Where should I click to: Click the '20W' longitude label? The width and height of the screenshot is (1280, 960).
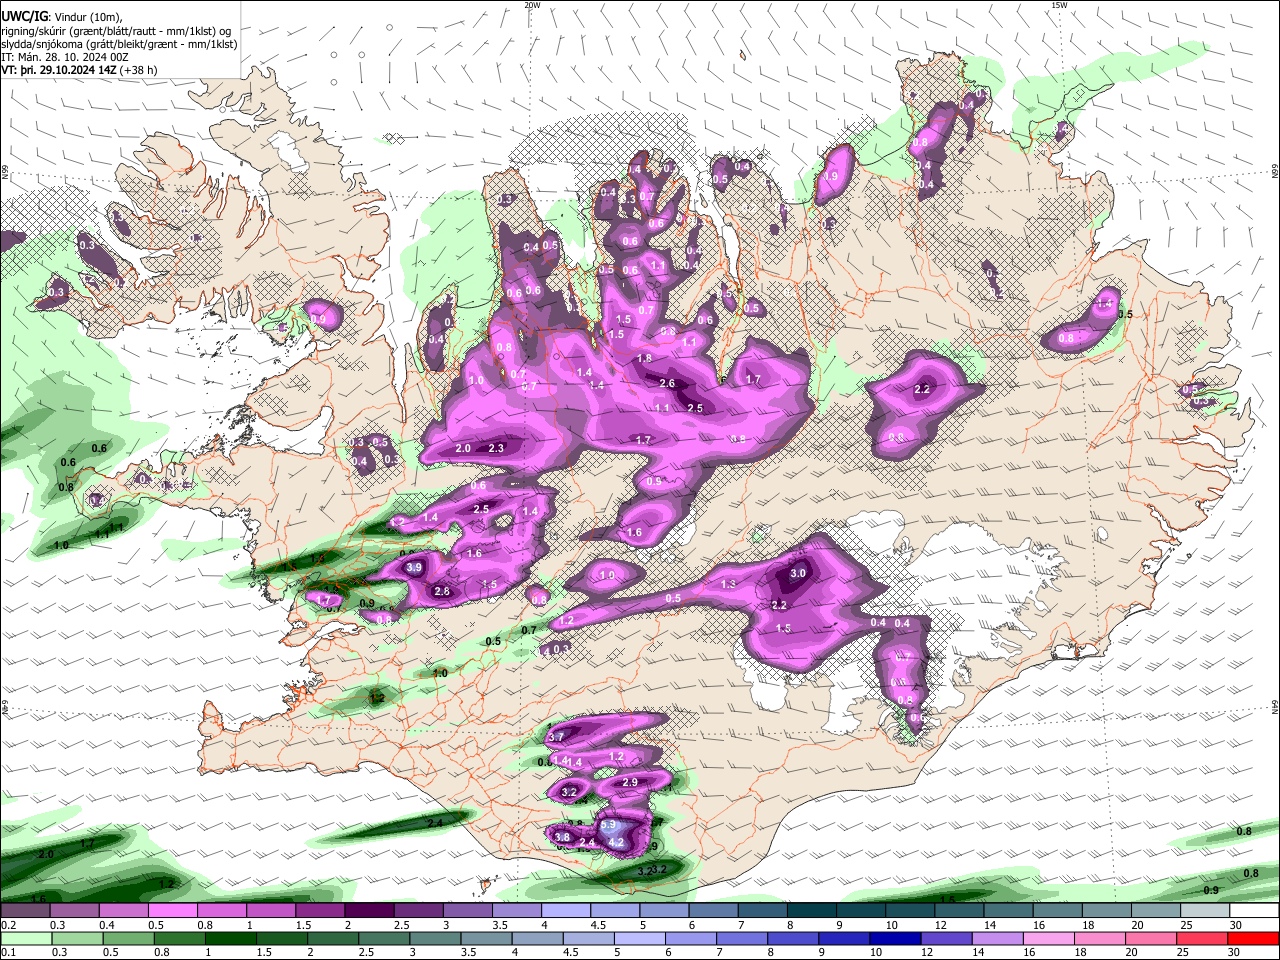click(x=532, y=5)
